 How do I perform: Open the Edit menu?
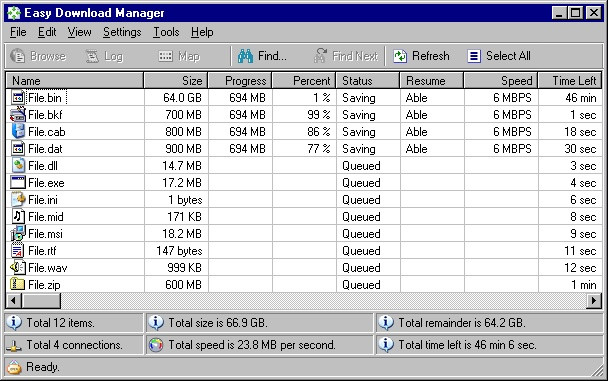[47, 32]
